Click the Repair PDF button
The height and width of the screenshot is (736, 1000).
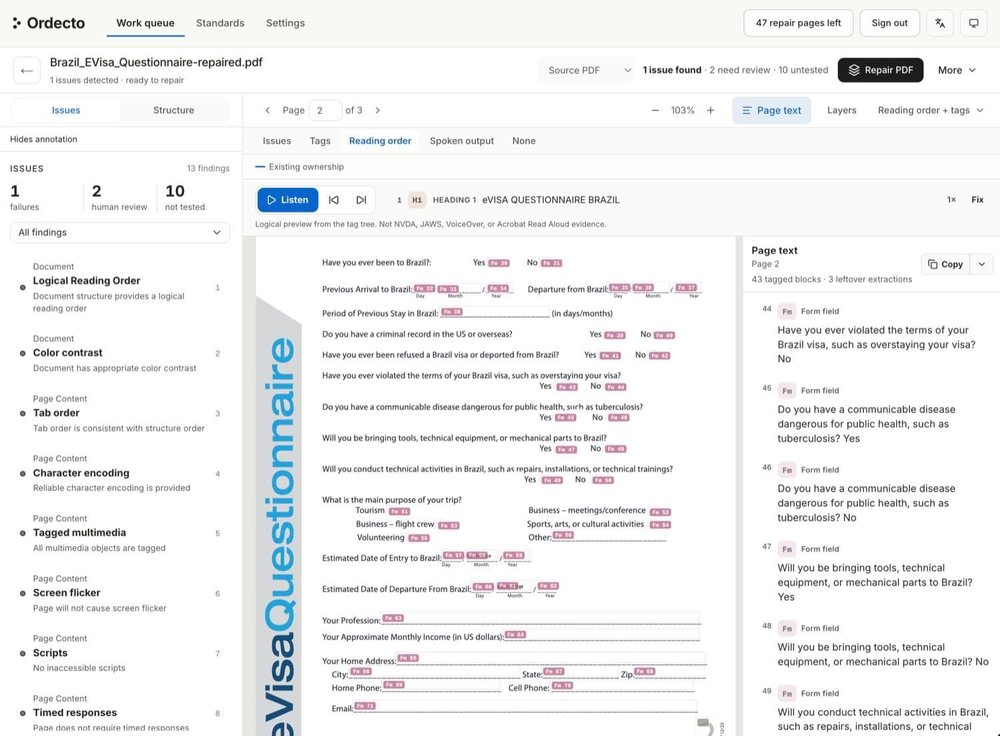tap(880, 70)
